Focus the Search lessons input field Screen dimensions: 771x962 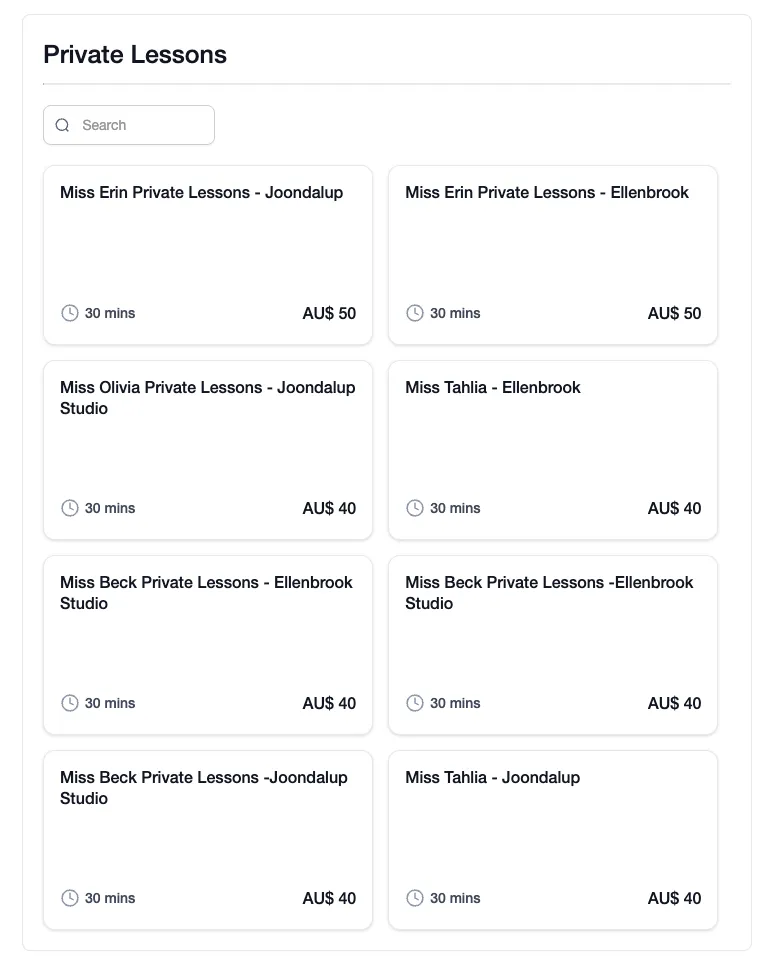140,125
